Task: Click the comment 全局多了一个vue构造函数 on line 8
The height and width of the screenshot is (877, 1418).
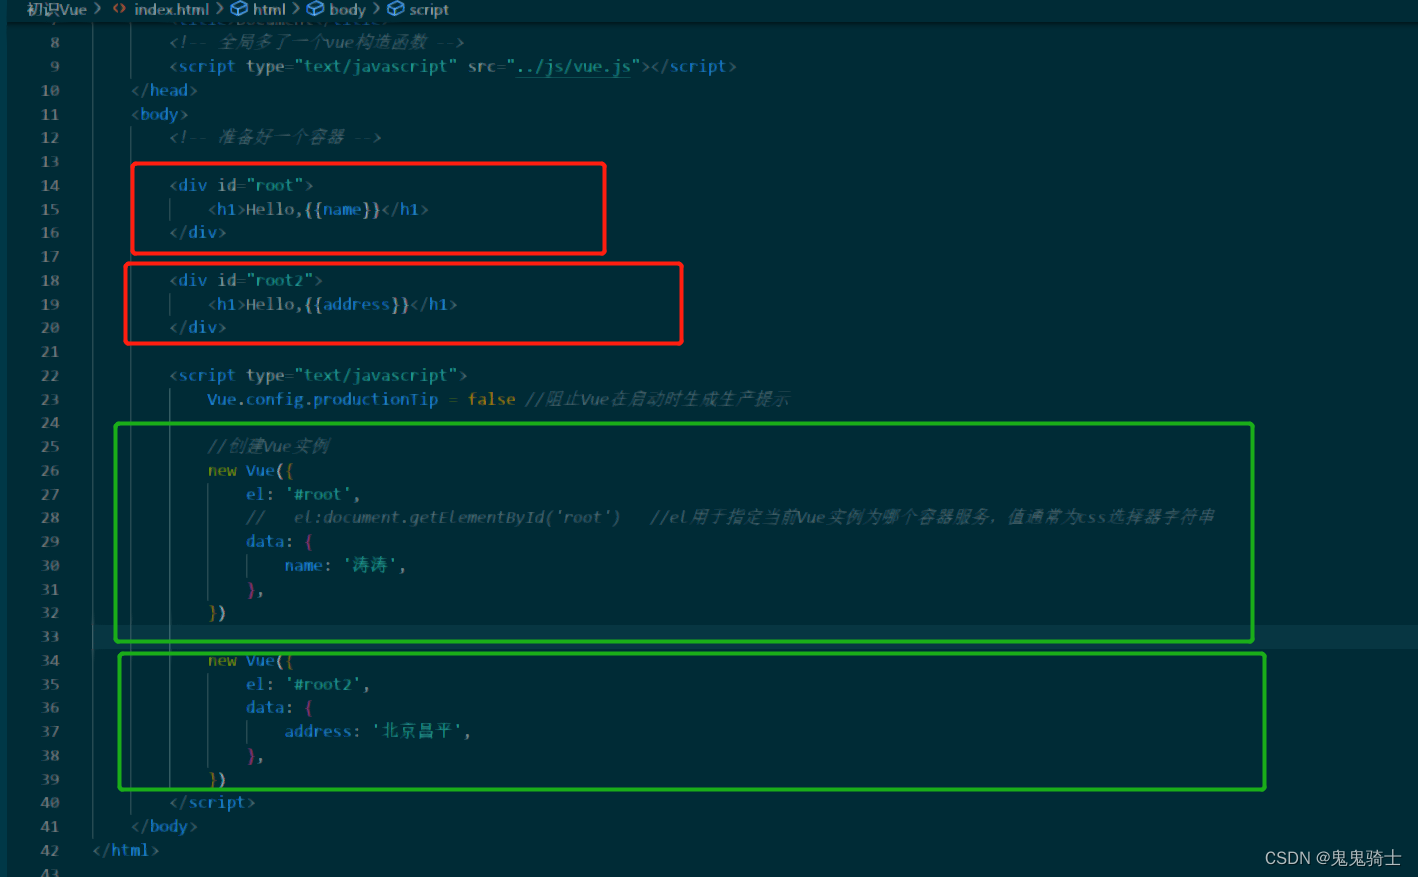Action: click(317, 42)
